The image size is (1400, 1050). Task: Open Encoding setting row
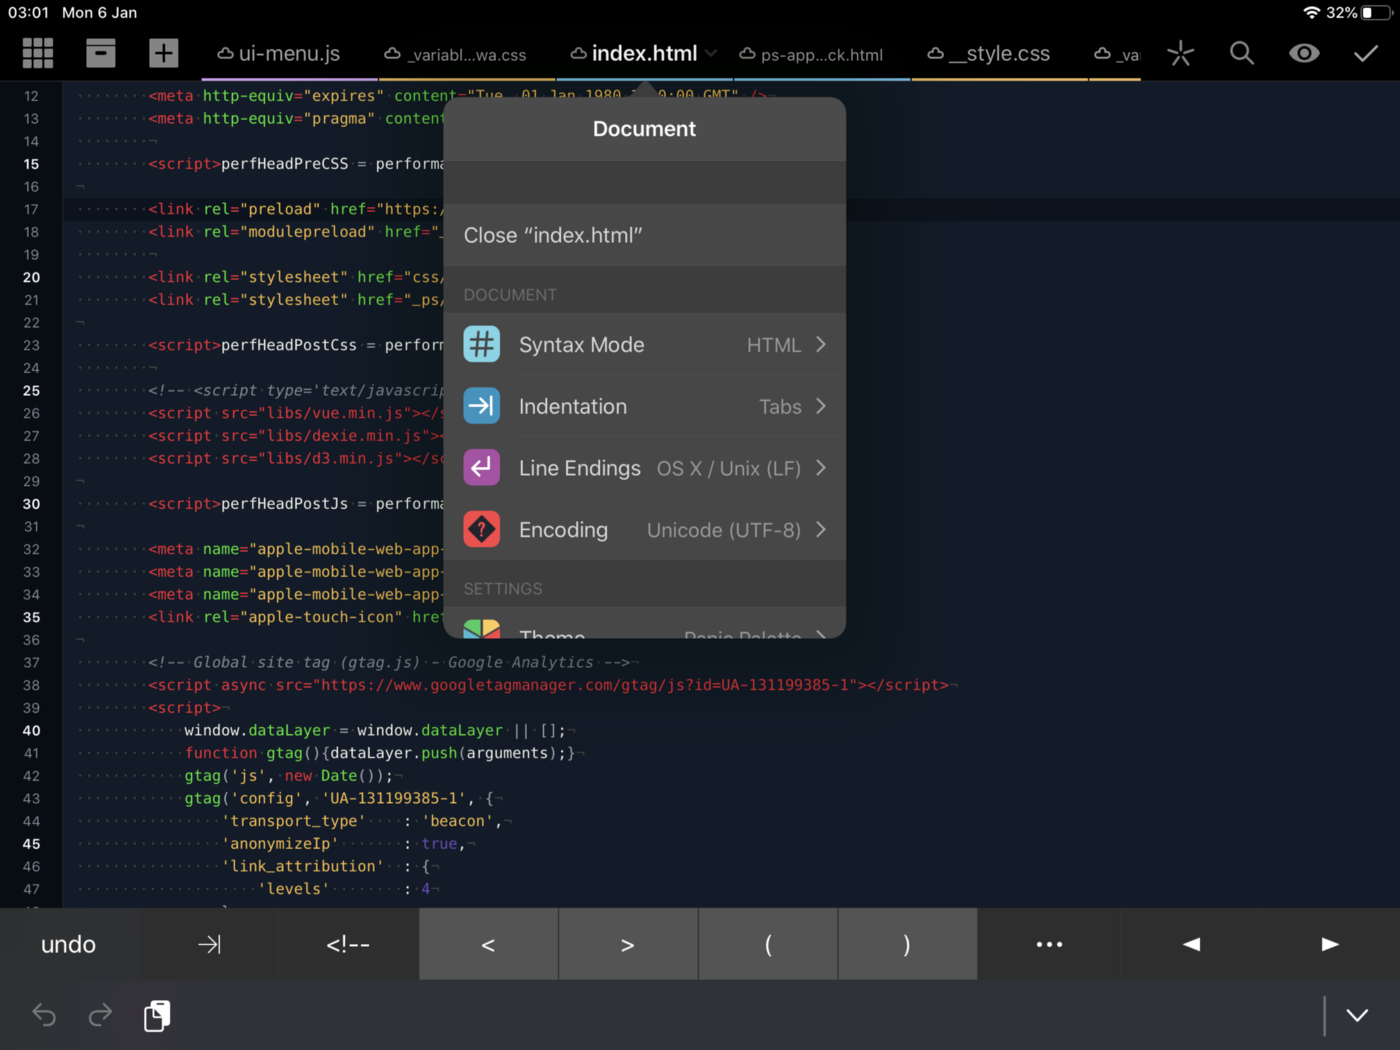645,530
